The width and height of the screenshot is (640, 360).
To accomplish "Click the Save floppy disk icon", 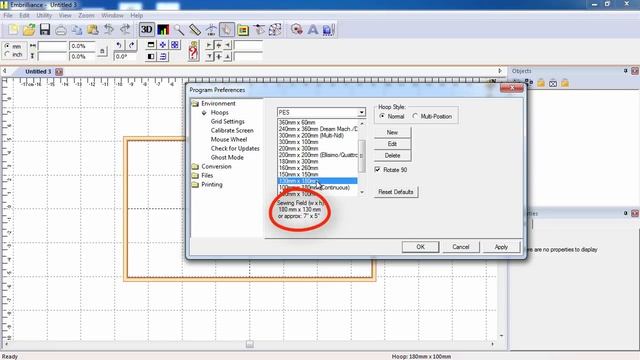I will (45, 29).
